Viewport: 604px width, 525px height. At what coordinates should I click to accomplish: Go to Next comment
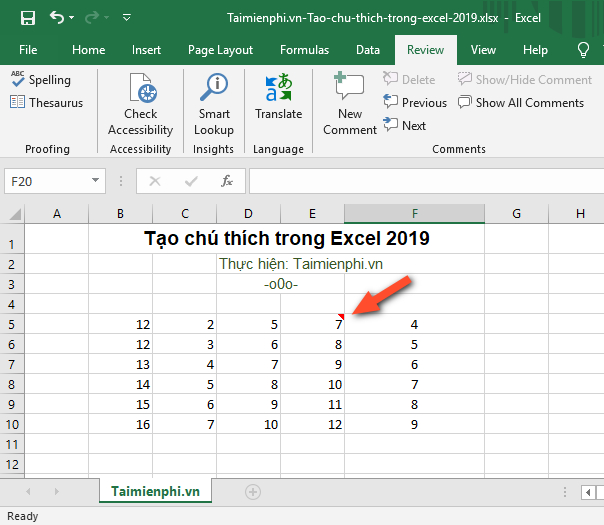coord(404,126)
